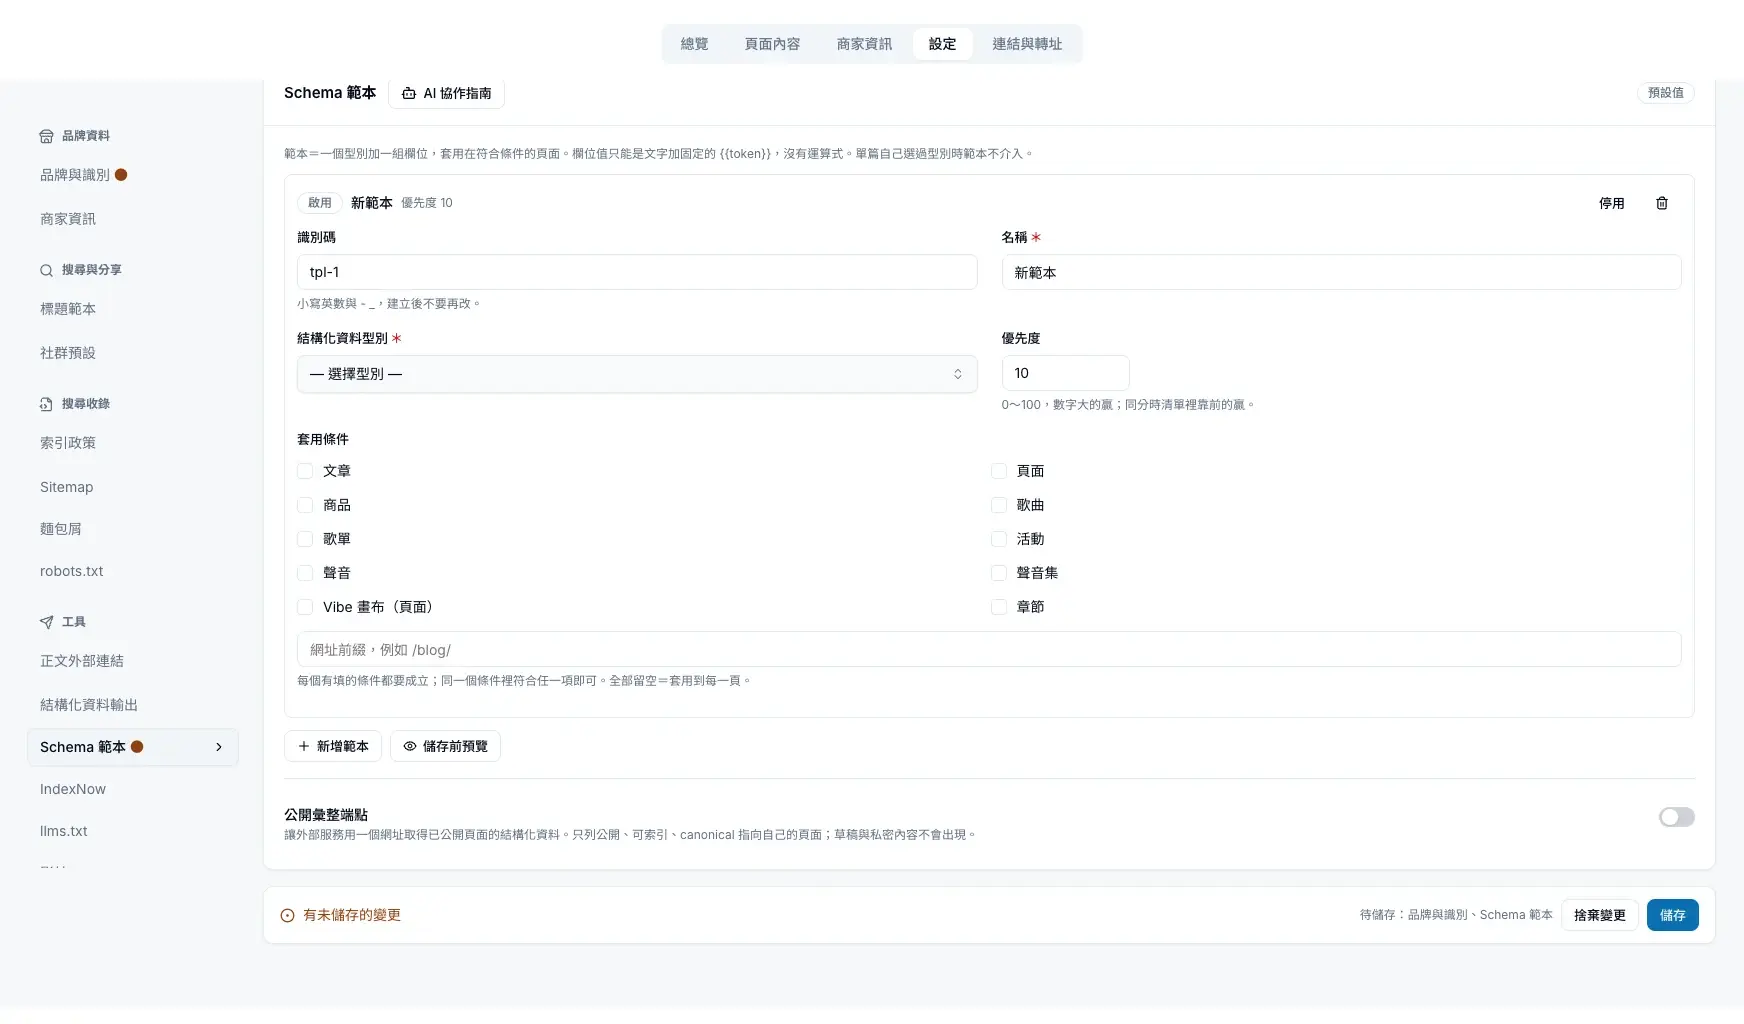Click the 儲存 button
The image size is (1744, 1024).
[x=1673, y=915]
